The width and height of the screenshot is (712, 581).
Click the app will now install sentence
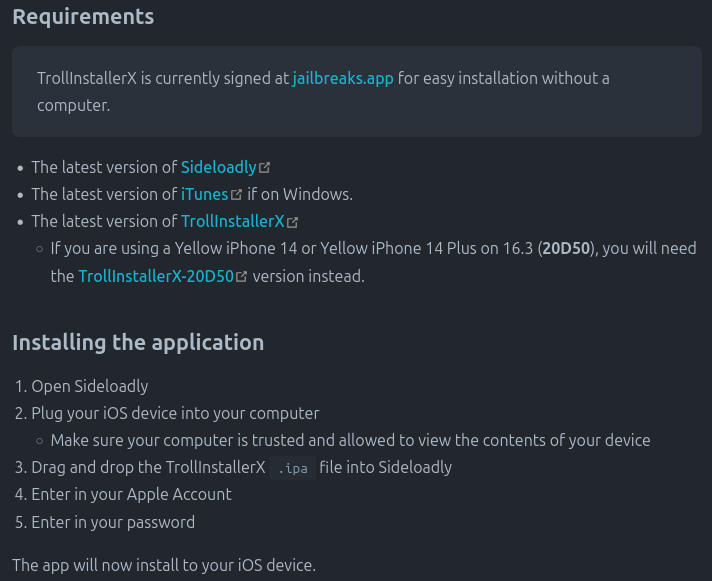[x=164, y=565]
